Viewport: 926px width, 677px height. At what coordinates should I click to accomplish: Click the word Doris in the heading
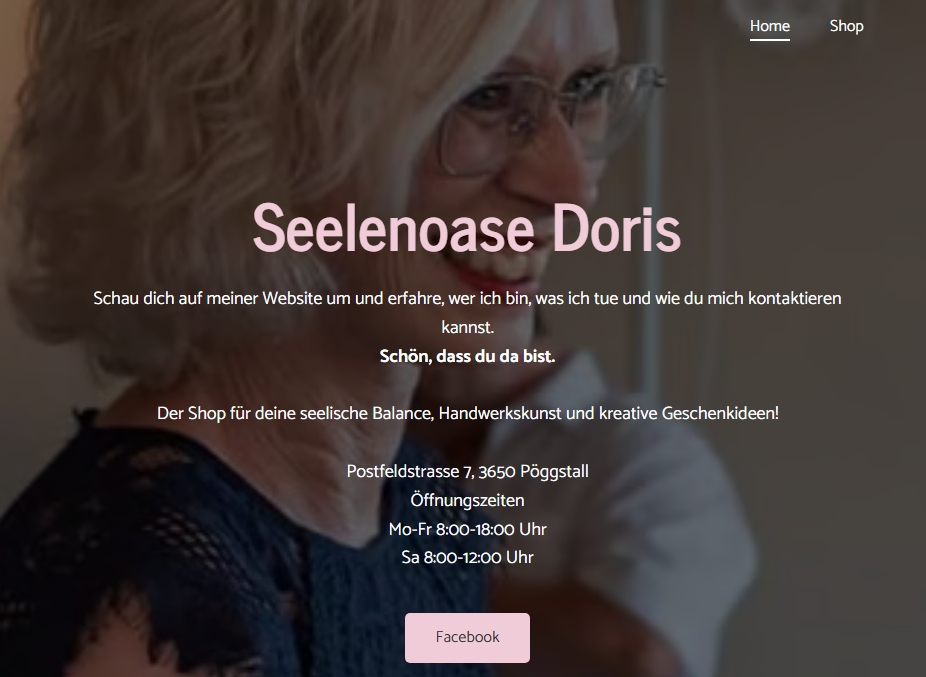617,228
